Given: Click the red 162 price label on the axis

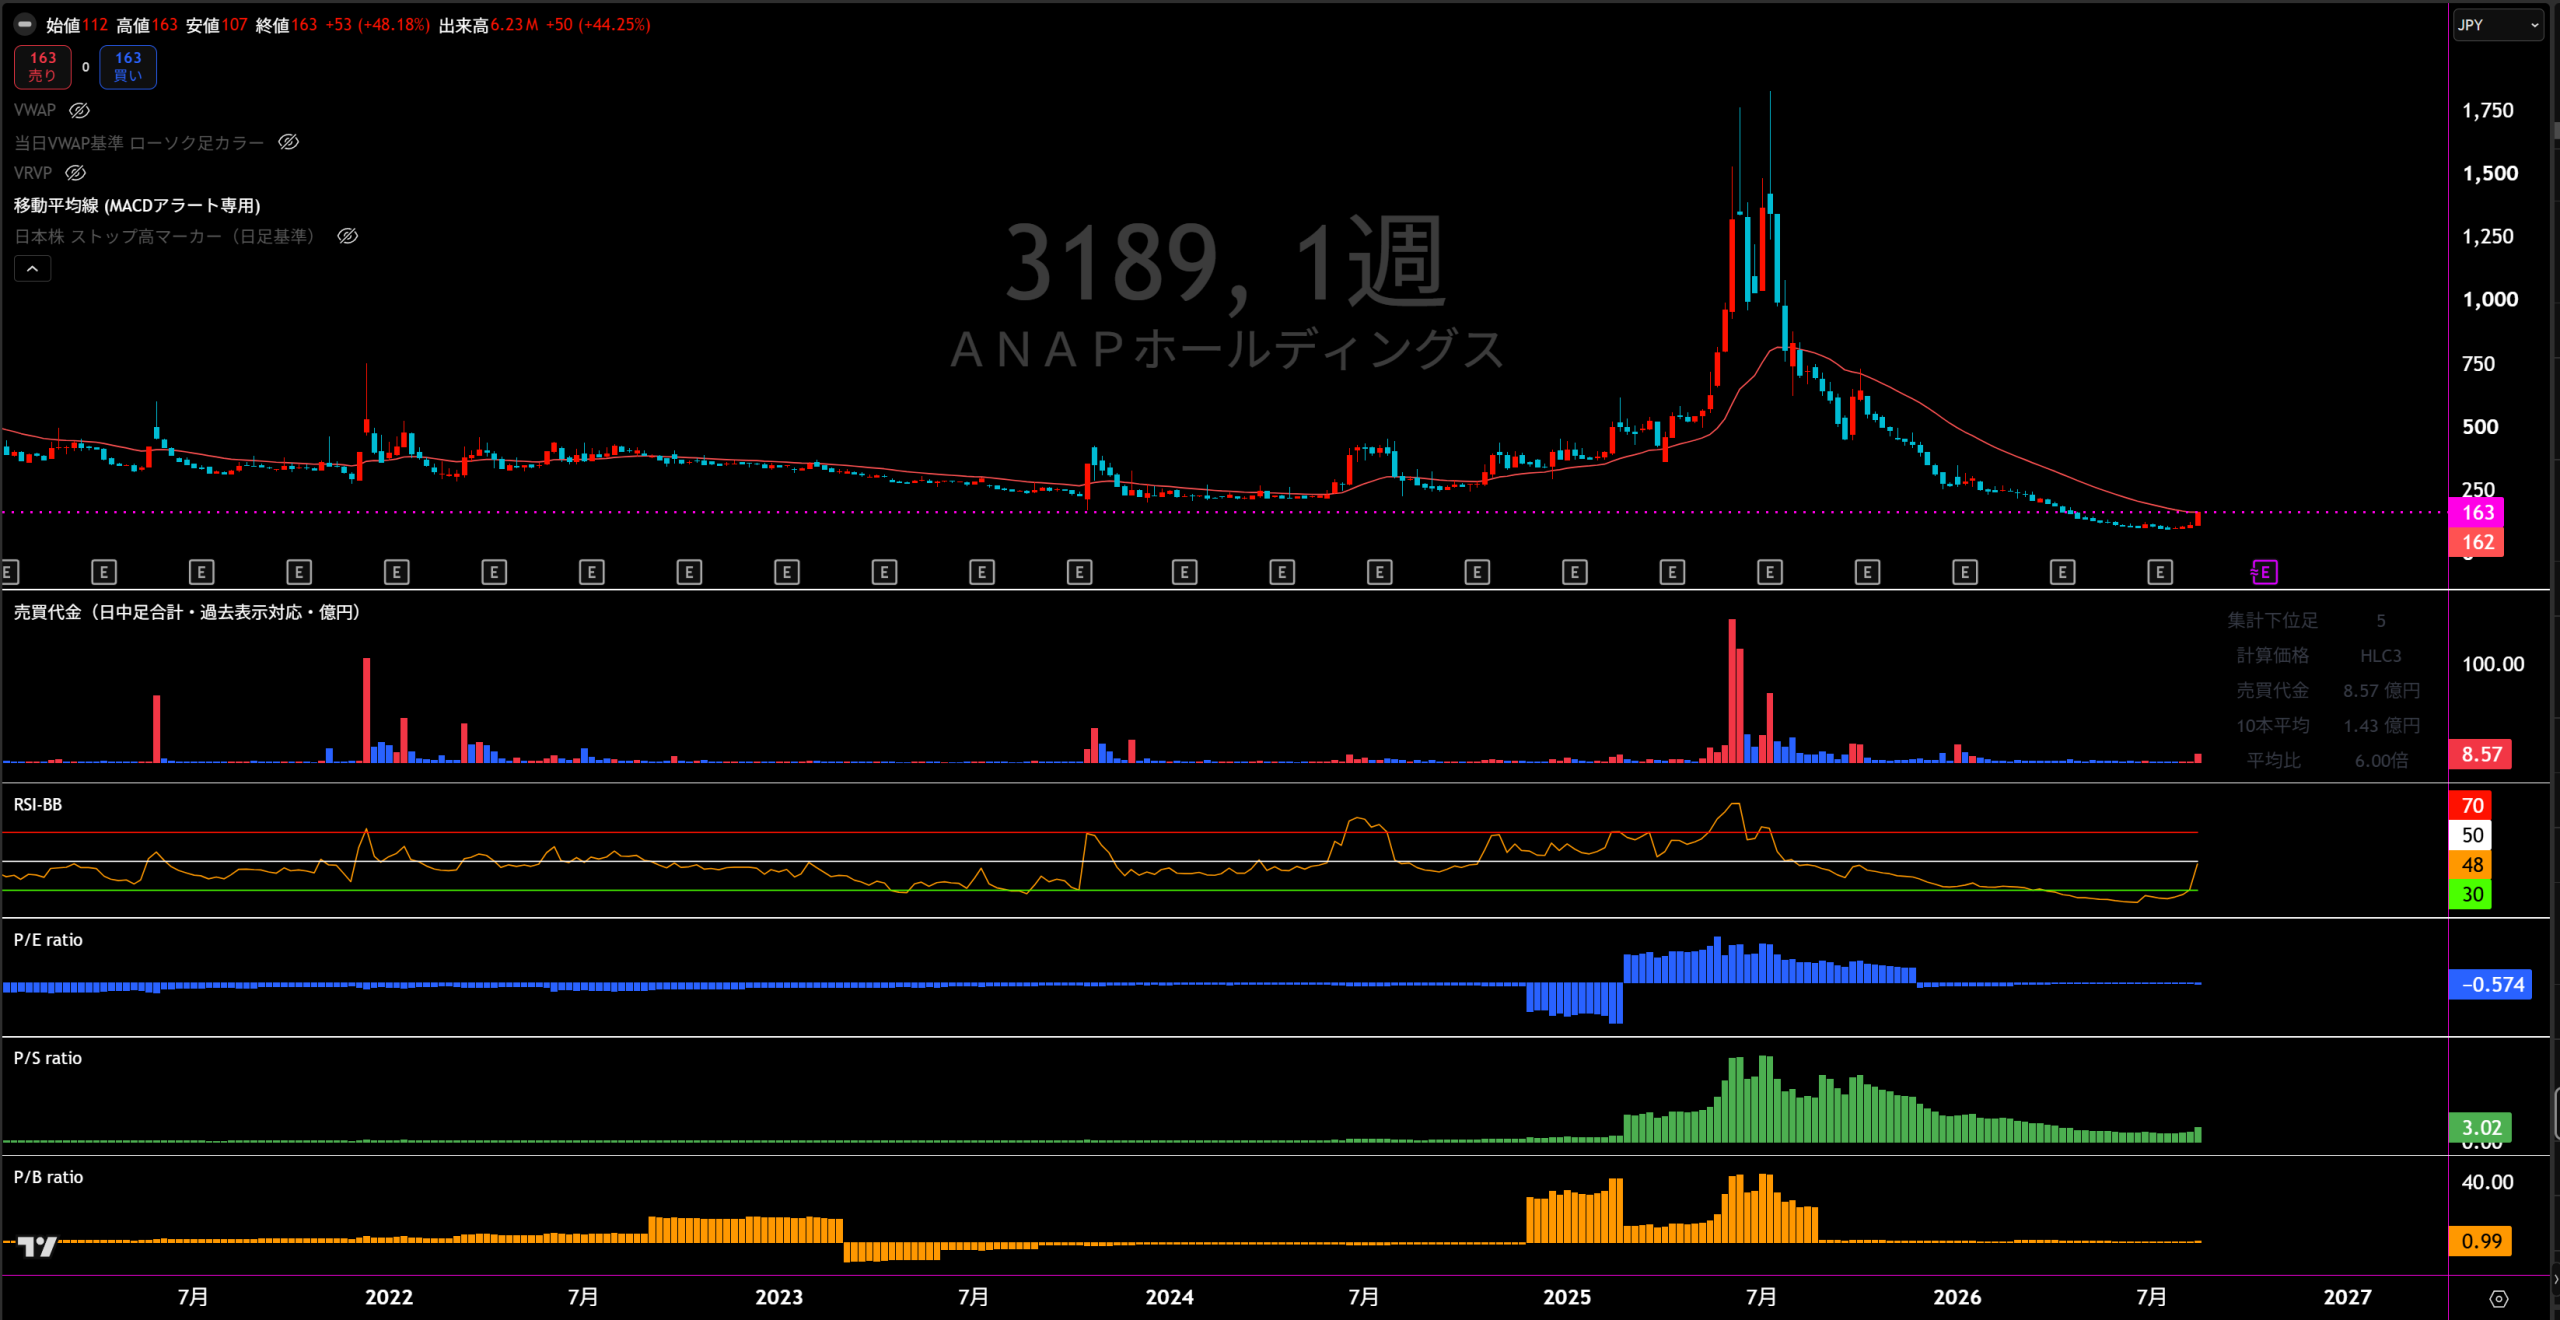Looking at the screenshot, I should coord(2478,542).
